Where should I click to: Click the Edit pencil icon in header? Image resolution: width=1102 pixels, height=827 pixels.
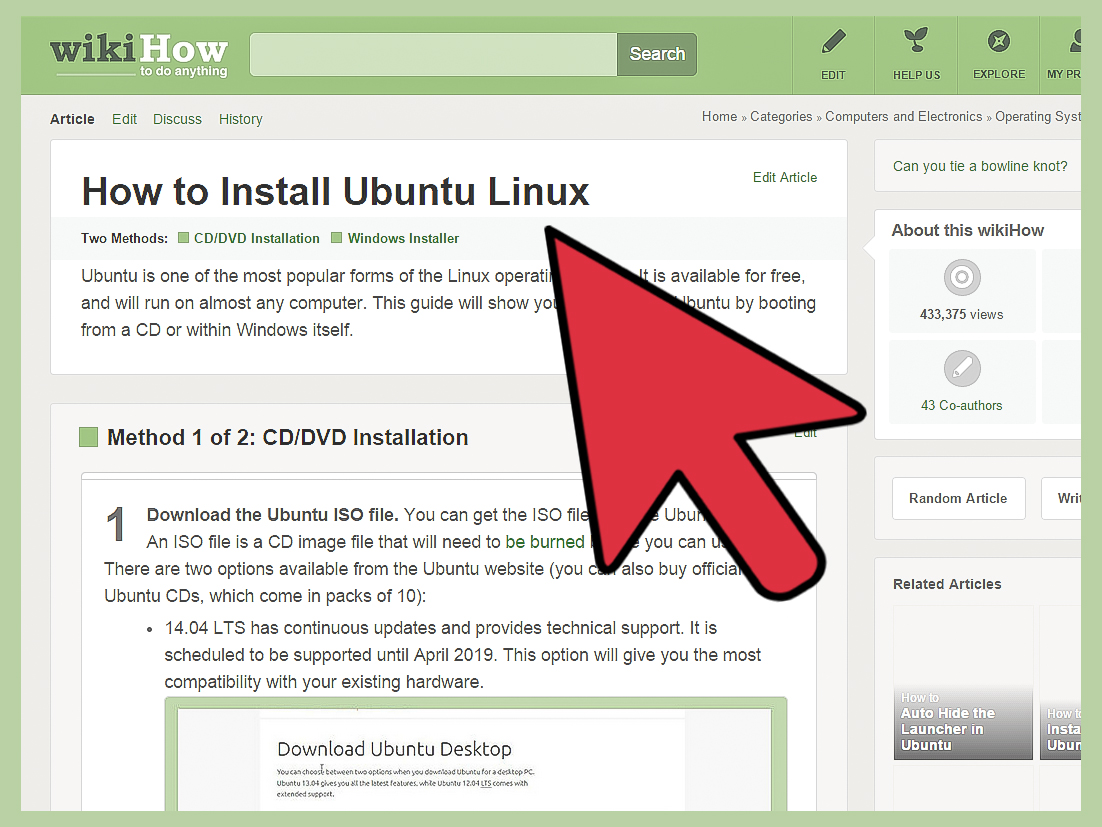(x=834, y=43)
